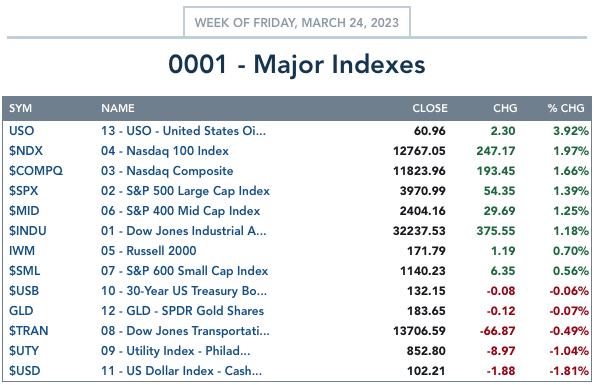Sort by % CHG column header
Image resolution: width=596 pixels, height=385 pixels.
[x=566, y=108]
